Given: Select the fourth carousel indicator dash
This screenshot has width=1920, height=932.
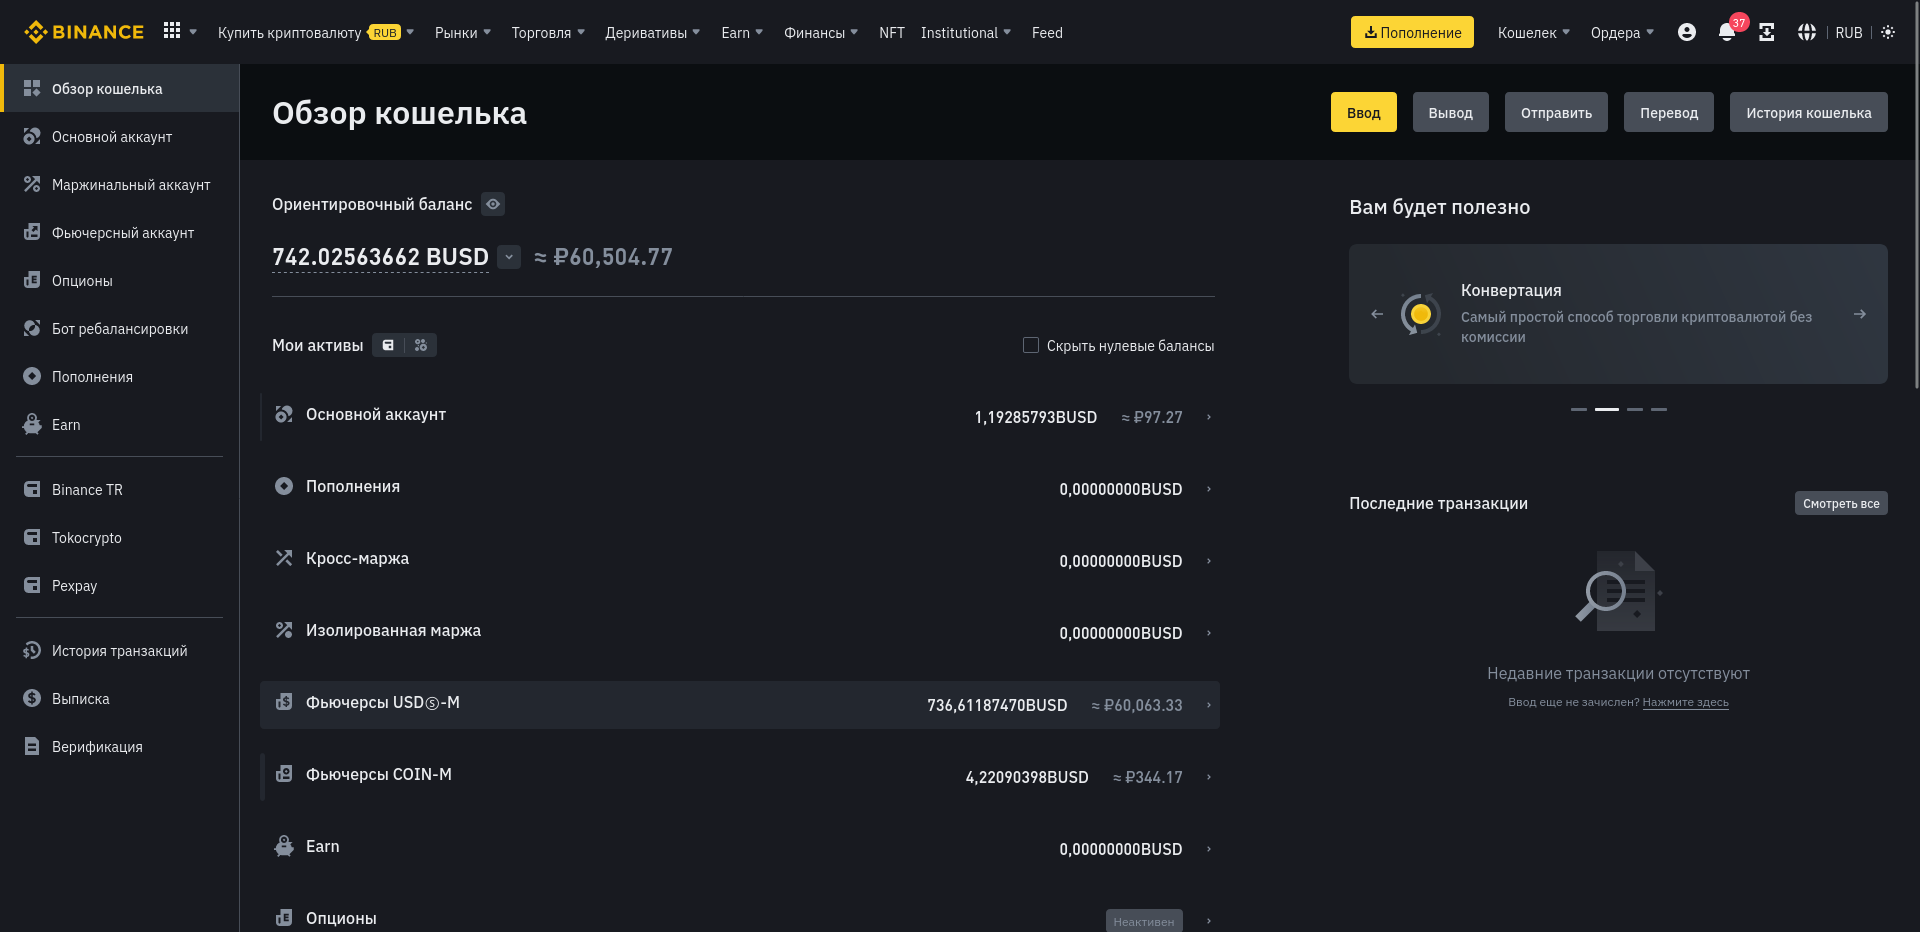Looking at the screenshot, I should [1659, 409].
